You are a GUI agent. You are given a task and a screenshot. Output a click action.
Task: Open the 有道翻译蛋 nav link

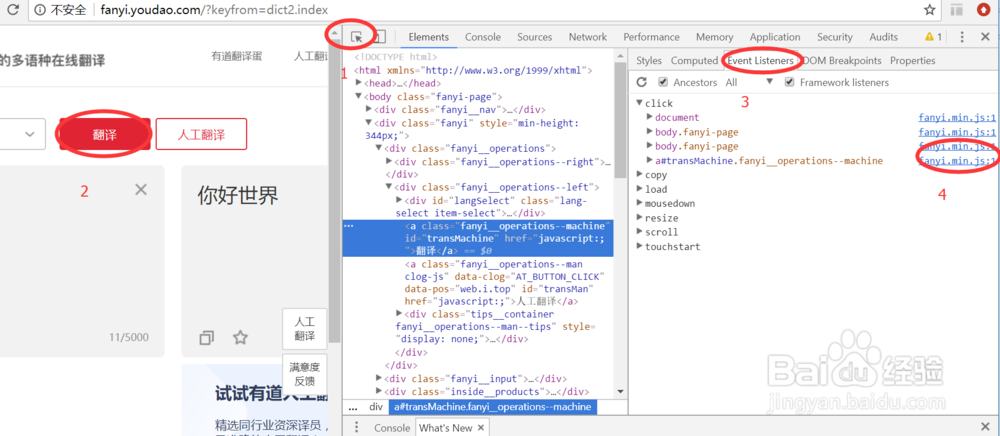point(237,57)
